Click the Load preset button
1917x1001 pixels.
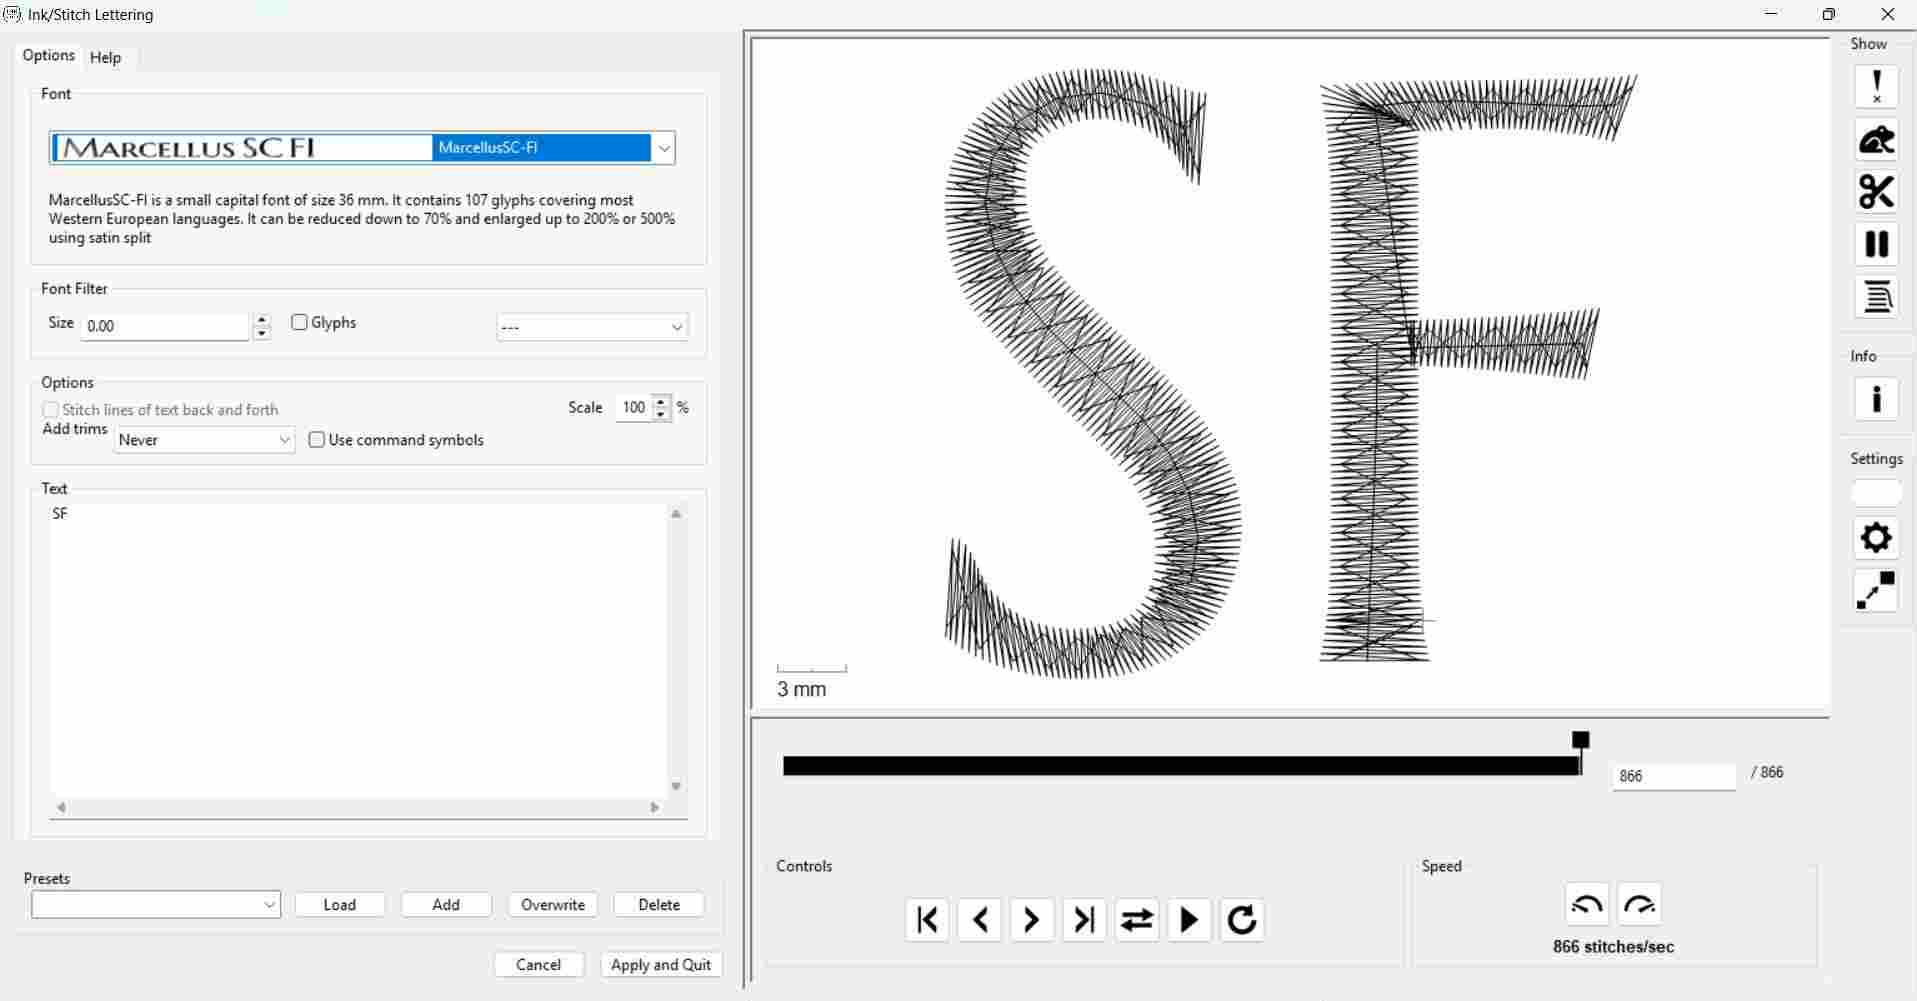click(x=340, y=904)
